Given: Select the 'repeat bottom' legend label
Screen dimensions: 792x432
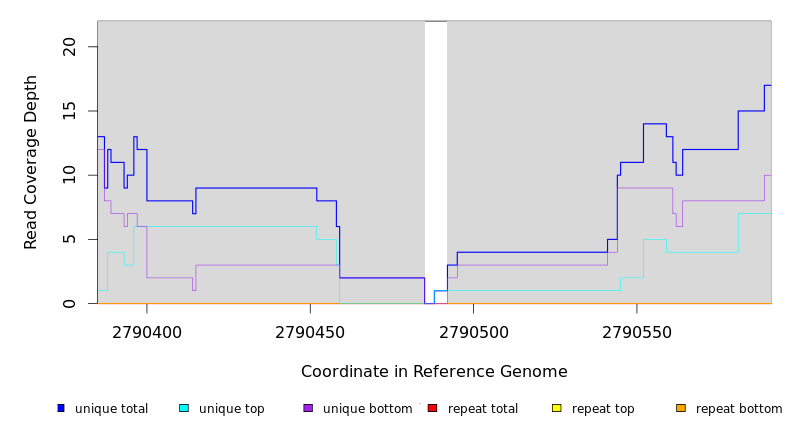Looking at the screenshot, I should pyautogui.click(x=739, y=409).
